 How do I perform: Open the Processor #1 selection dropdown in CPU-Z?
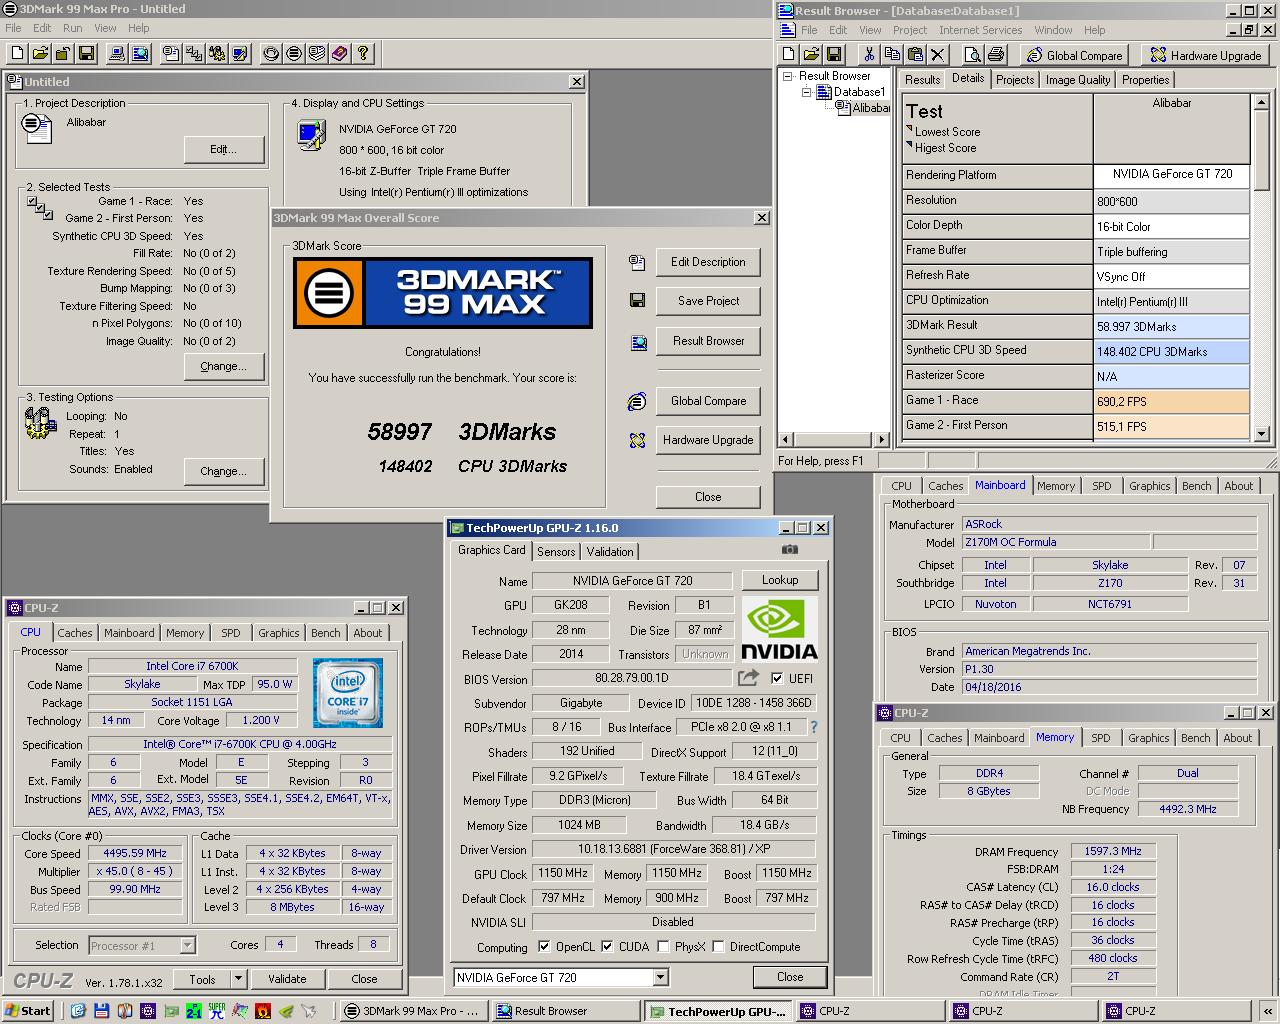(187, 945)
